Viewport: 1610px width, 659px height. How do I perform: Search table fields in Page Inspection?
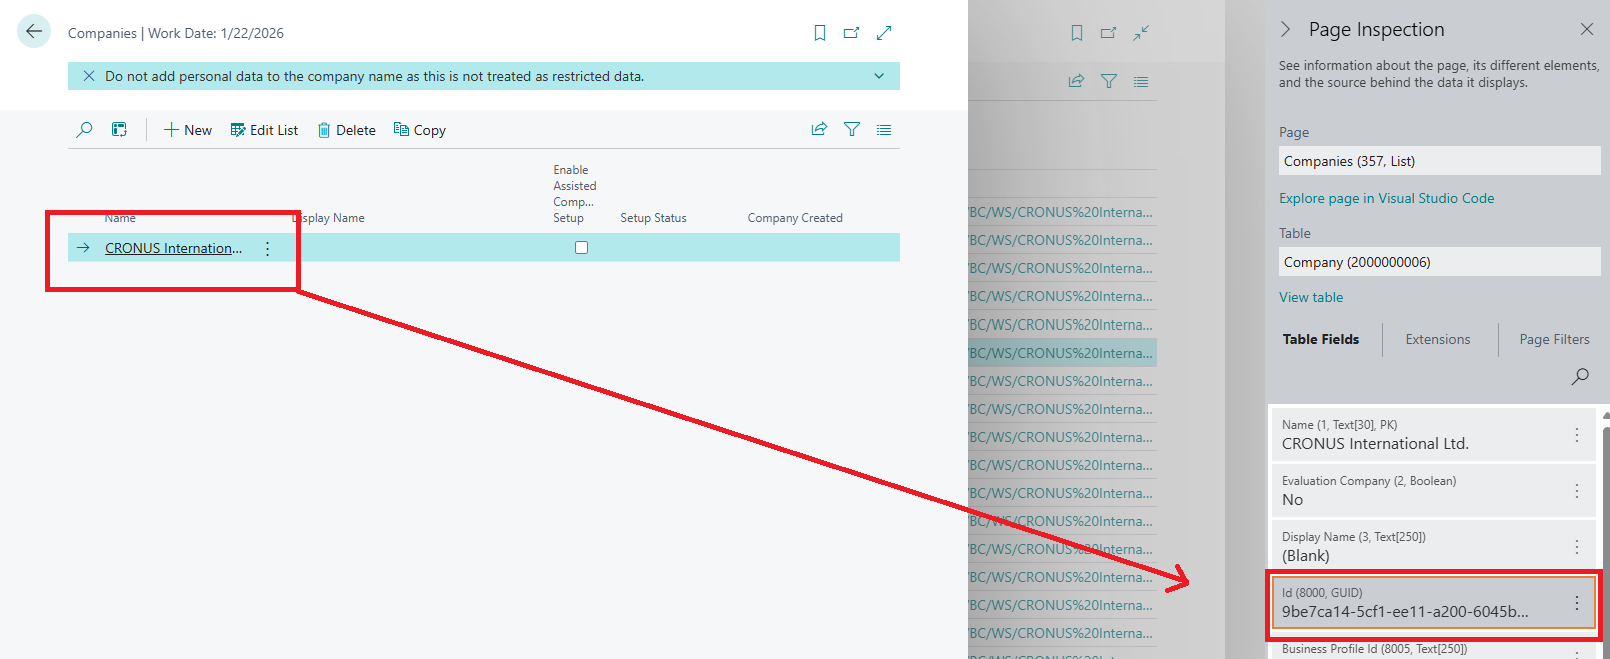point(1580,376)
